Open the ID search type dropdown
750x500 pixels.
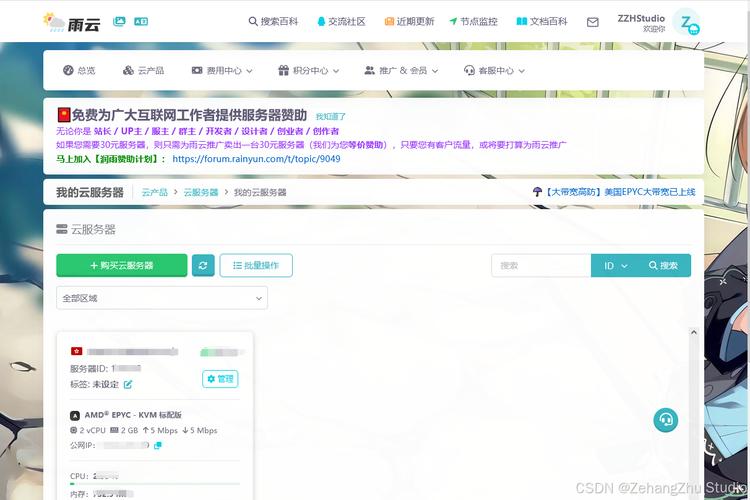click(x=615, y=265)
